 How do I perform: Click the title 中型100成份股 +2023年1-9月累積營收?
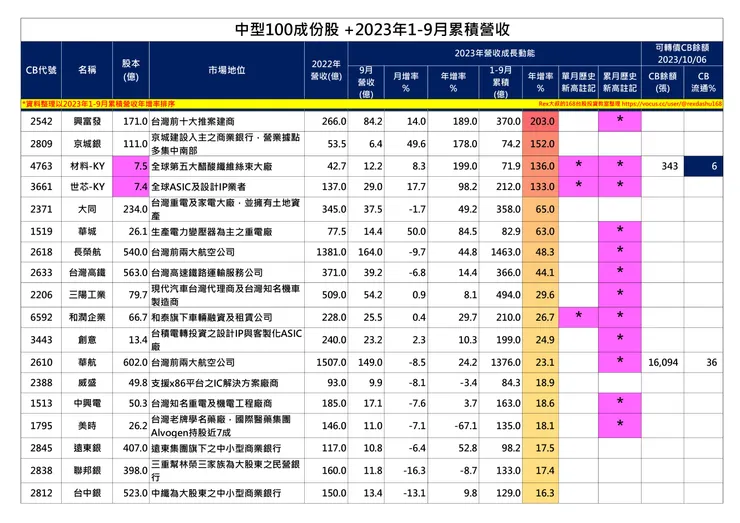coord(372,30)
